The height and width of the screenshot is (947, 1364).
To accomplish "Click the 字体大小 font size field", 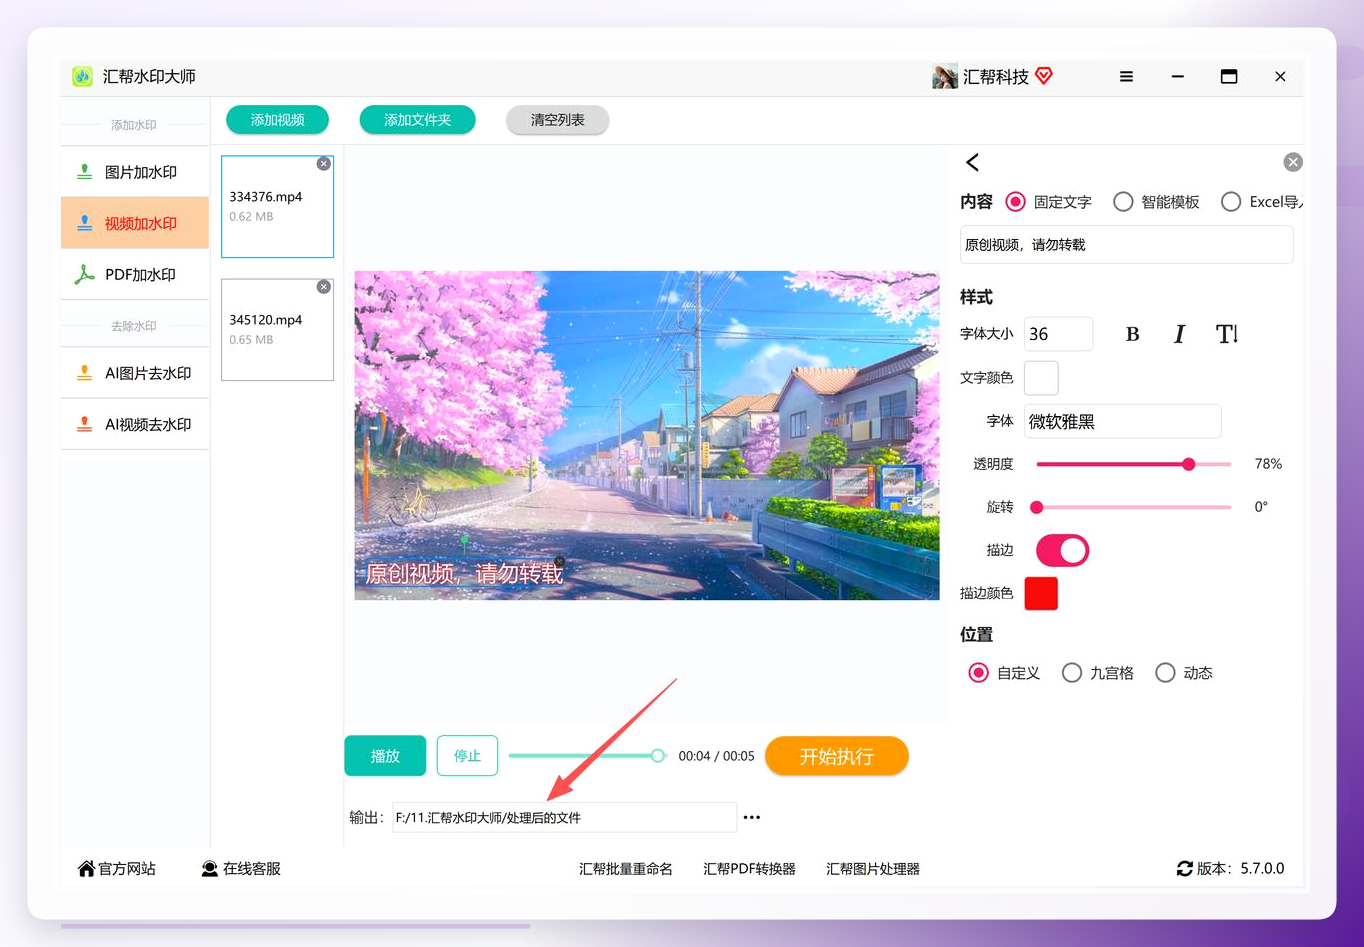I will pyautogui.click(x=1059, y=334).
